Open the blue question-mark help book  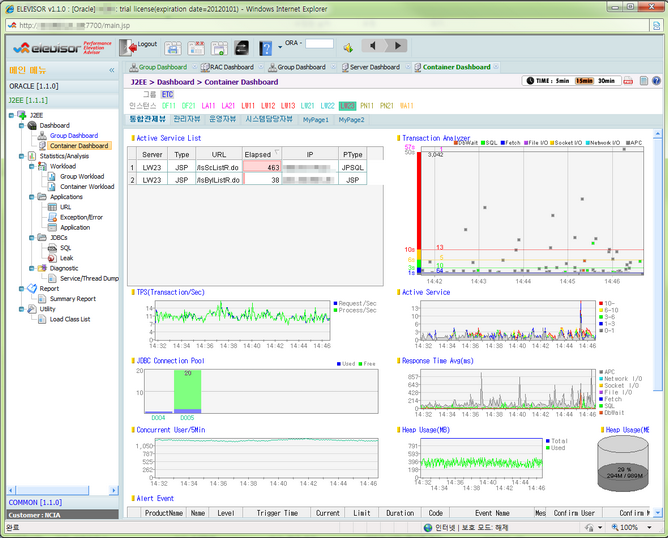tap(265, 48)
